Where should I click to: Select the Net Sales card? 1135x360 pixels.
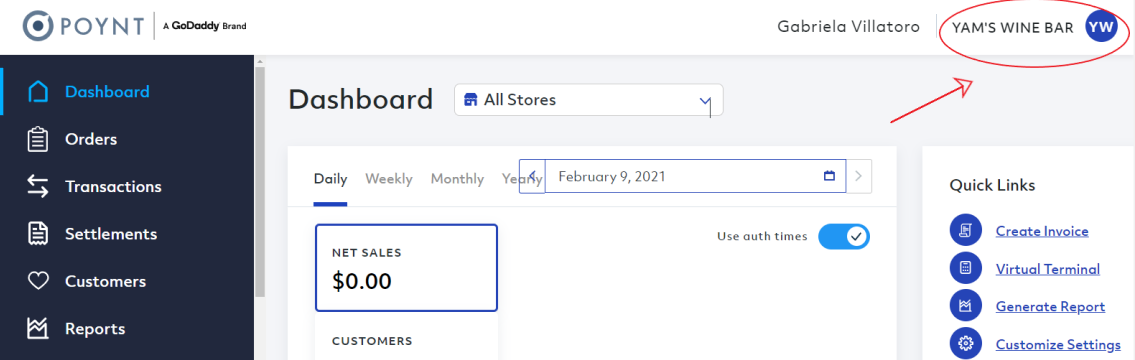(407, 268)
